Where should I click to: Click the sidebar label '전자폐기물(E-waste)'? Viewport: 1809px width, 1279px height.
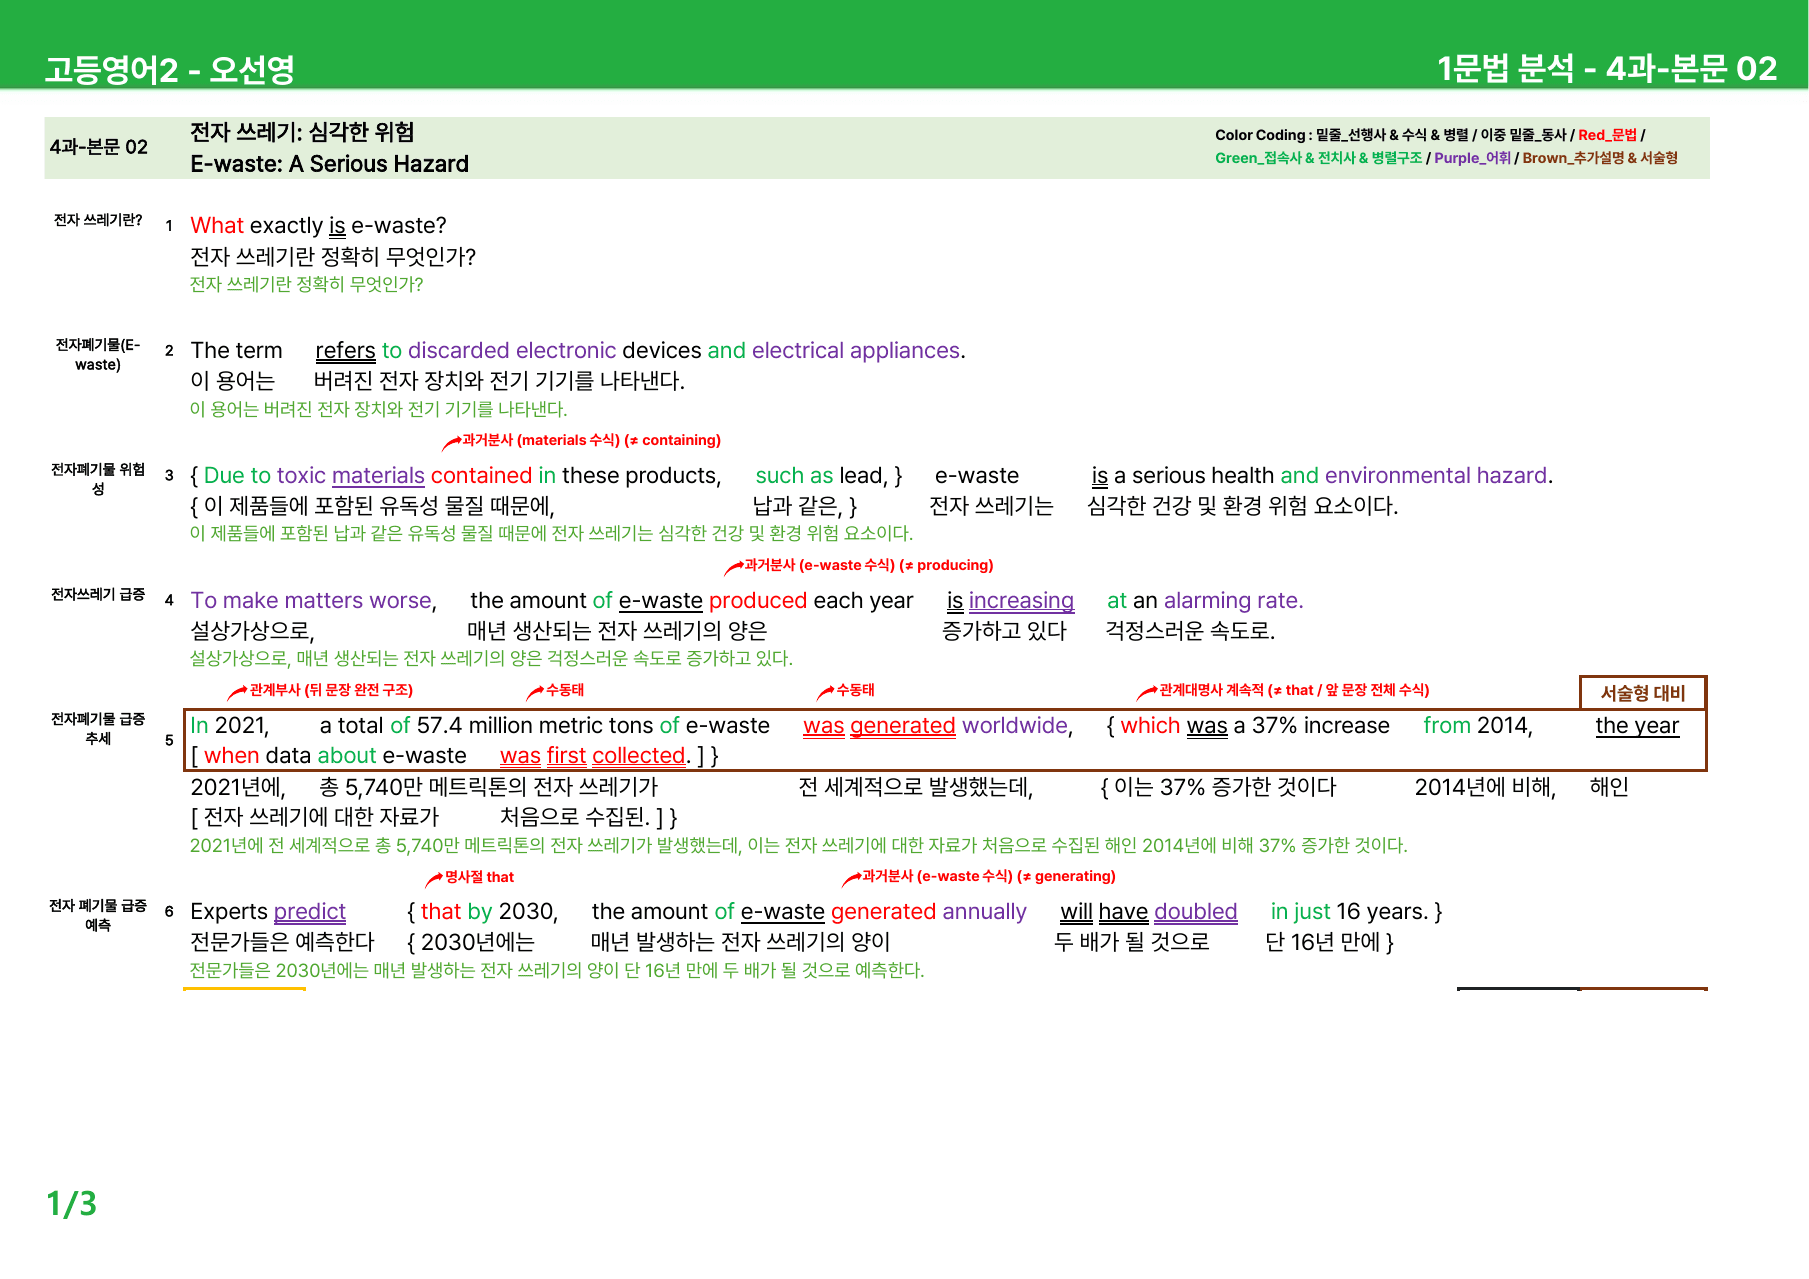coord(98,354)
